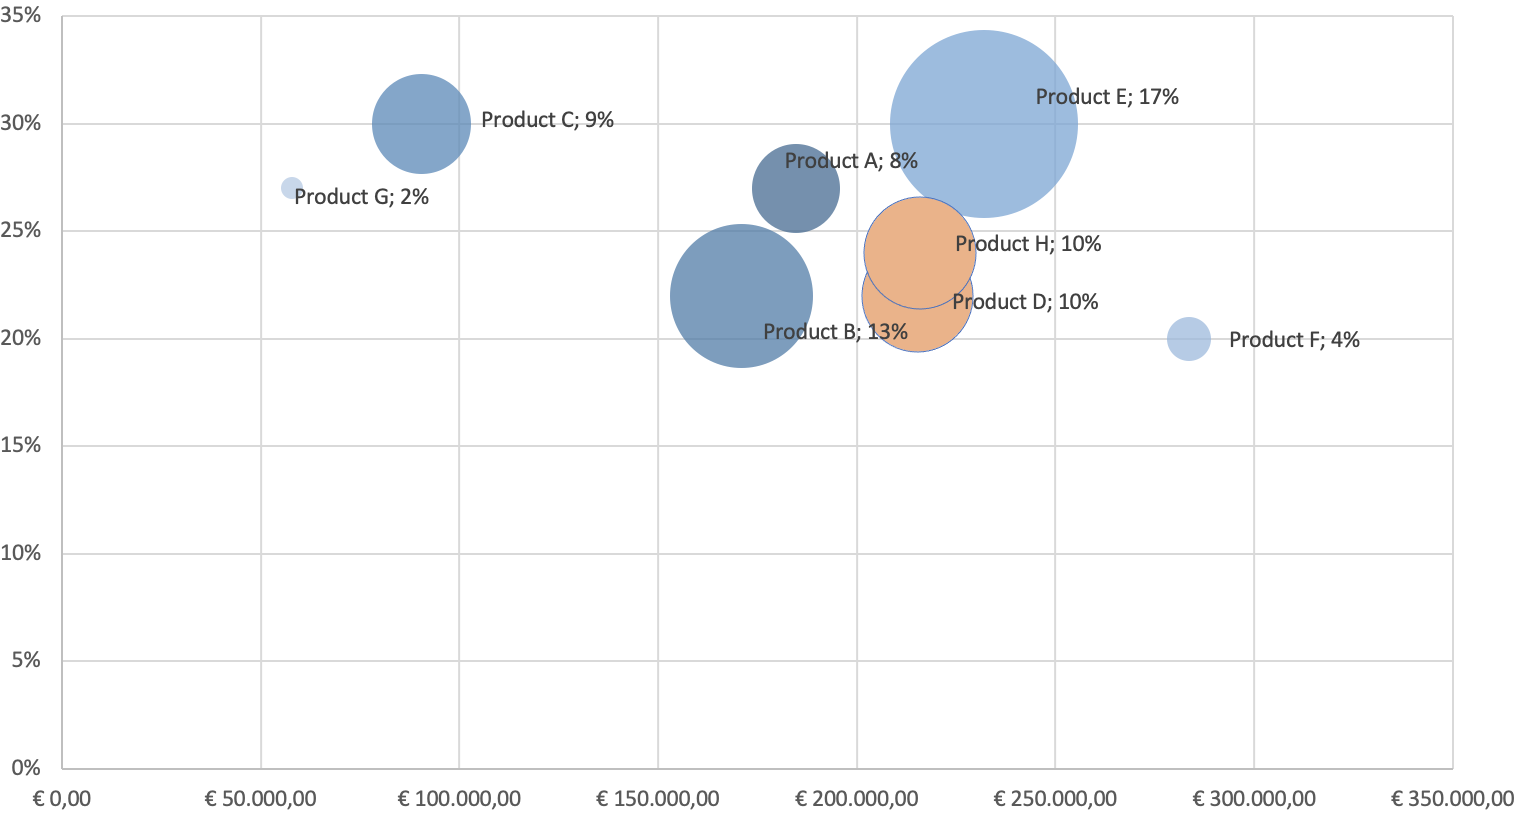Select the 'Product B; 13%' data label

click(835, 332)
